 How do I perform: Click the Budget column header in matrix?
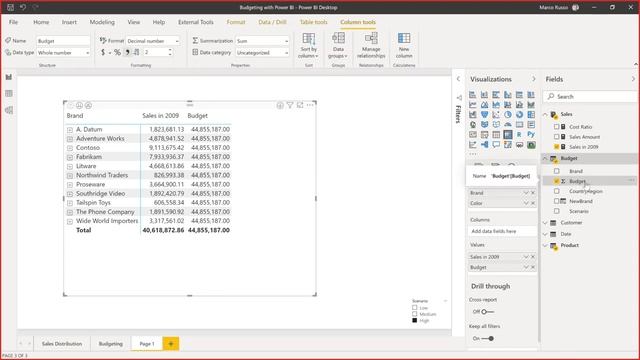198,116
